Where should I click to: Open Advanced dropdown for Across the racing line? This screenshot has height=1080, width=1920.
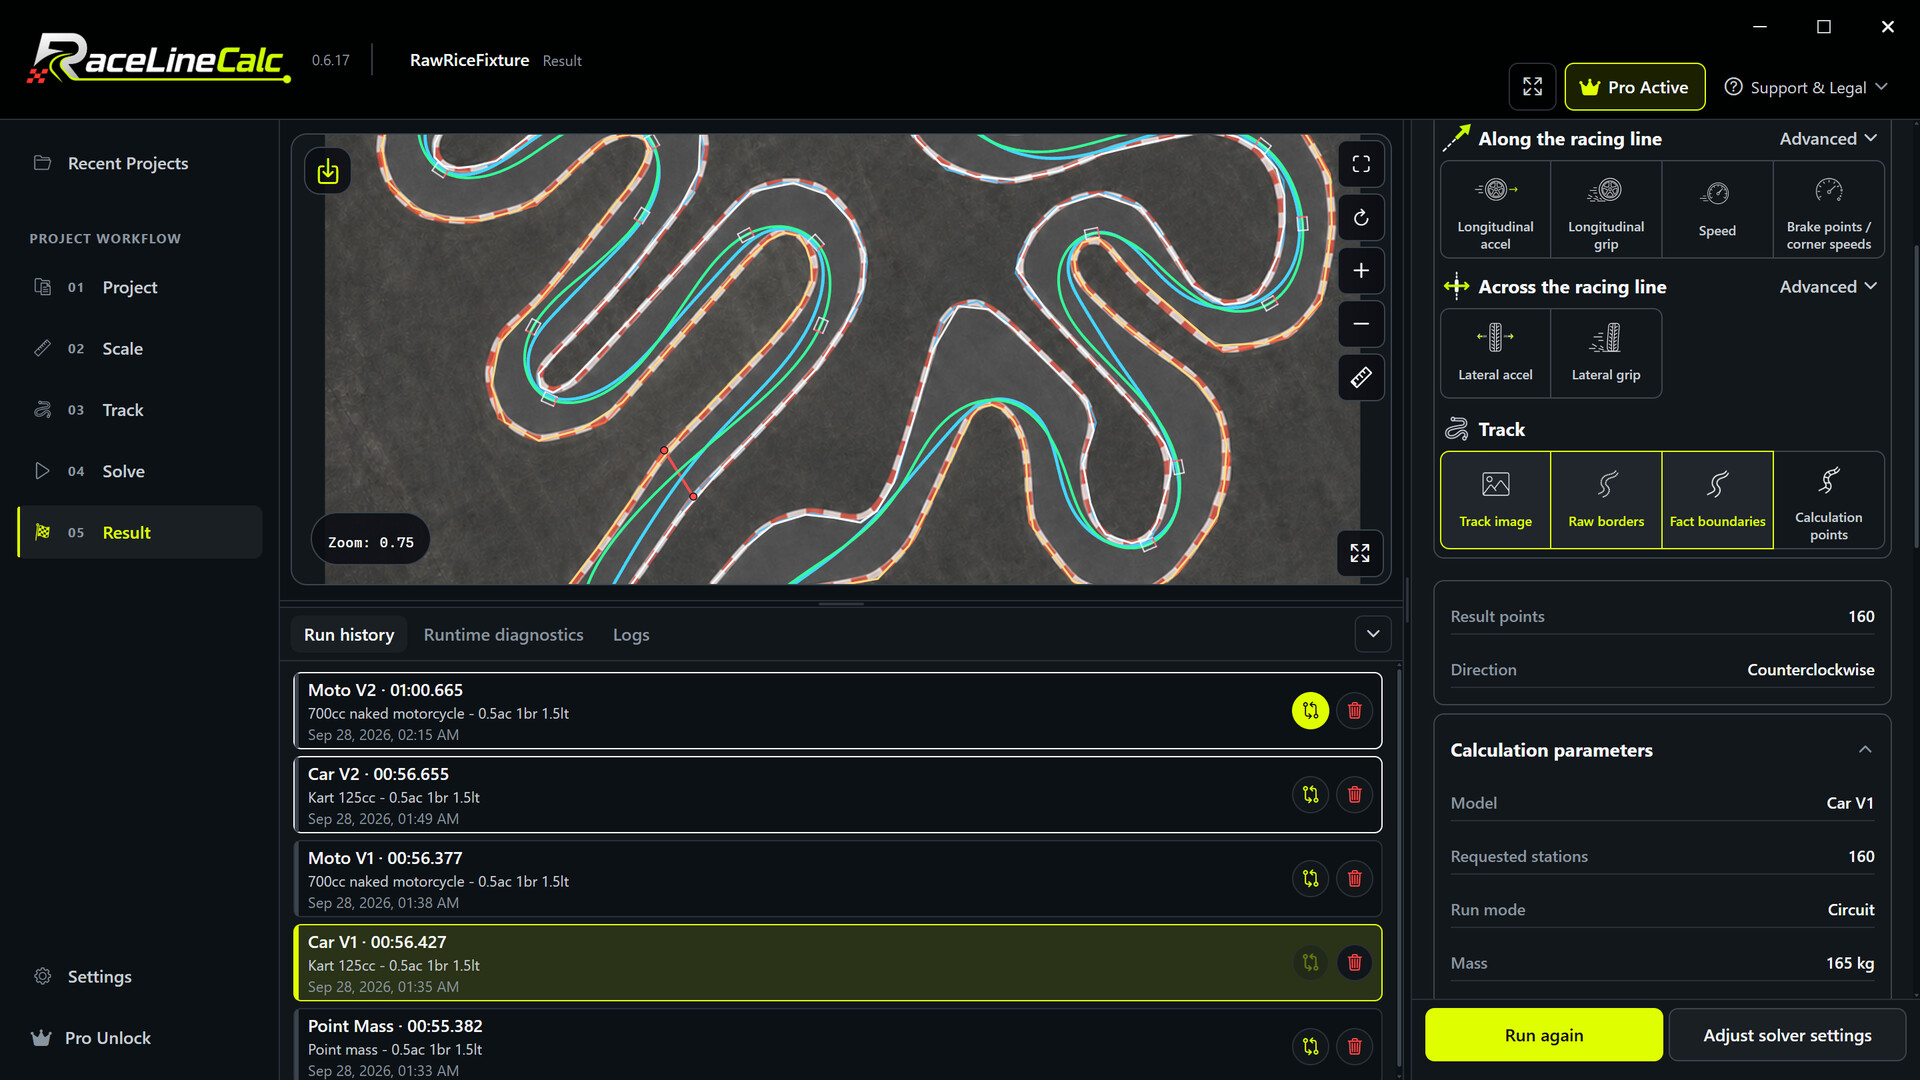coord(1828,287)
